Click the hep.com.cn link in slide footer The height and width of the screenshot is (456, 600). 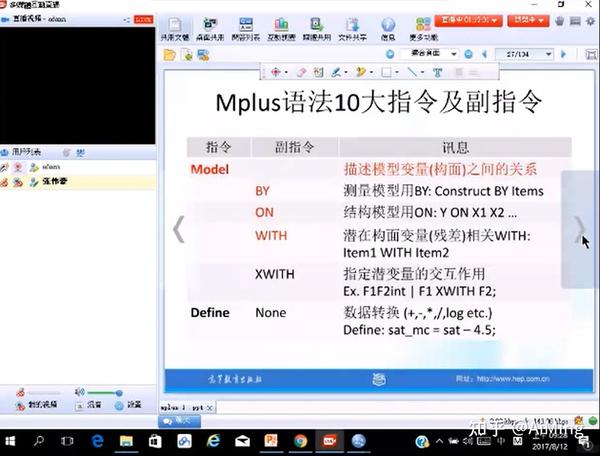coord(513,379)
